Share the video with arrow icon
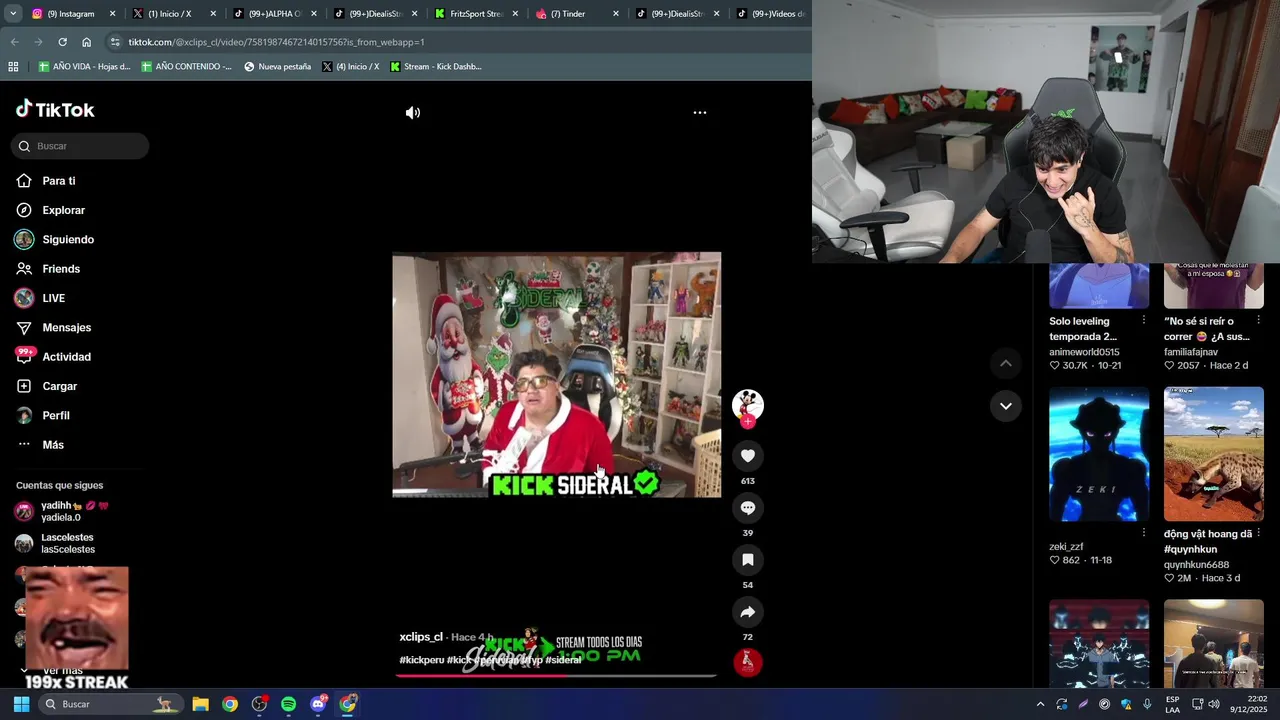This screenshot has width=1280, height=720. pyautogui.click(x=747, y=612)
